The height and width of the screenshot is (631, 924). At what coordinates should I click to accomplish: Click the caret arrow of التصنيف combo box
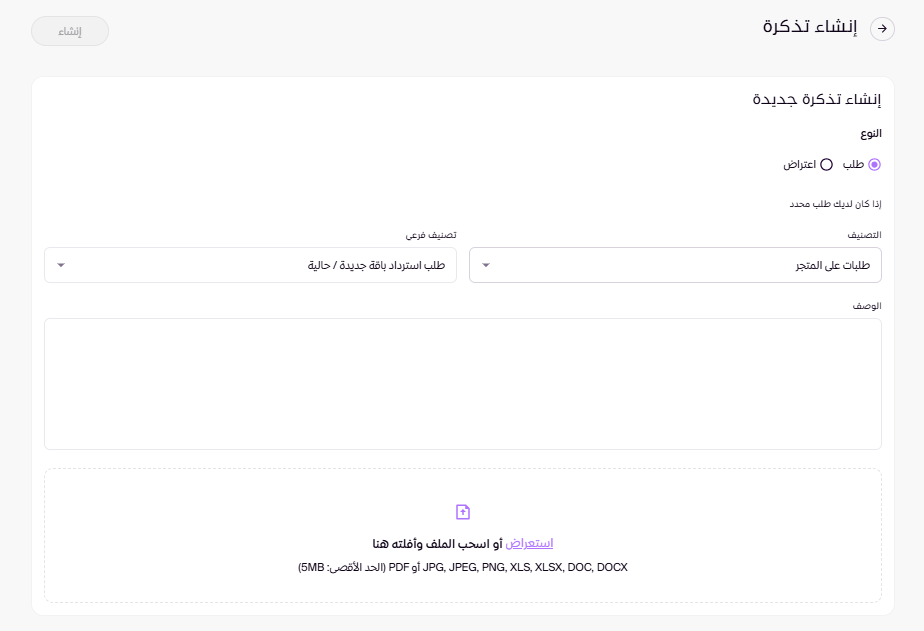click(486, 265)
